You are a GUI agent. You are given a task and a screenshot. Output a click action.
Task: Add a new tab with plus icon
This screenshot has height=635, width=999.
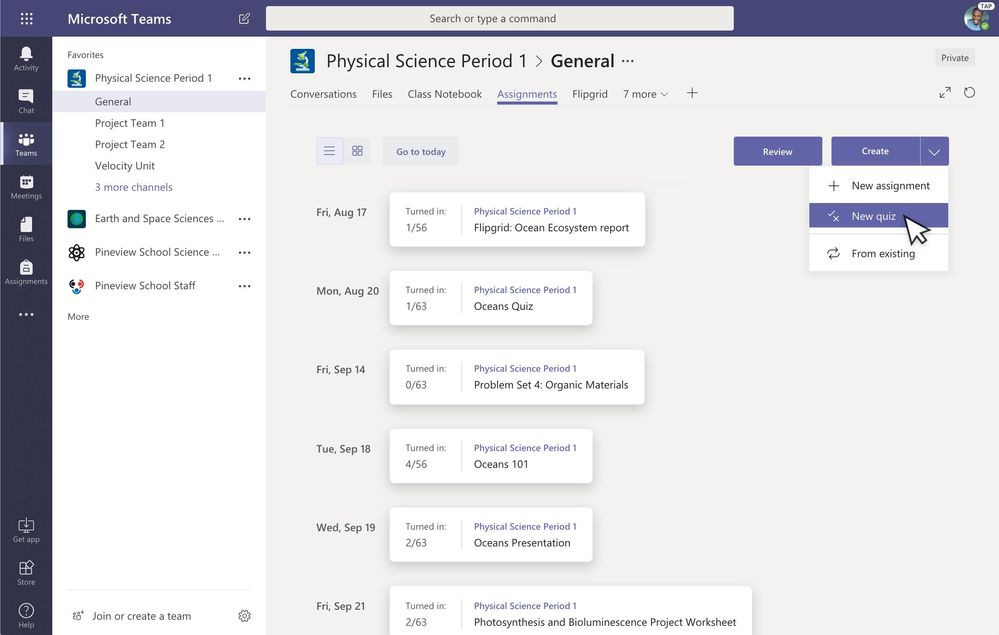click(x=692, y=93)
